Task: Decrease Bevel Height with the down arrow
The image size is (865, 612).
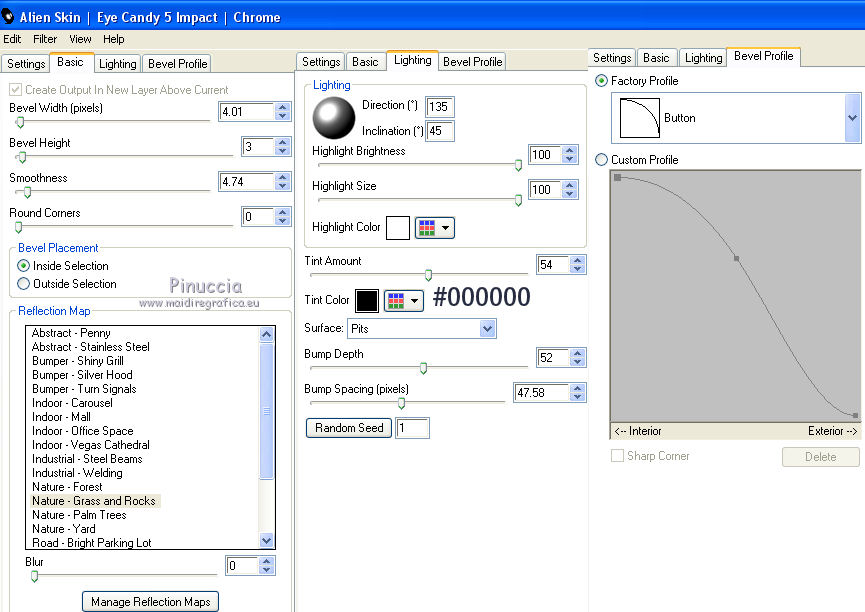Action: 282,151
